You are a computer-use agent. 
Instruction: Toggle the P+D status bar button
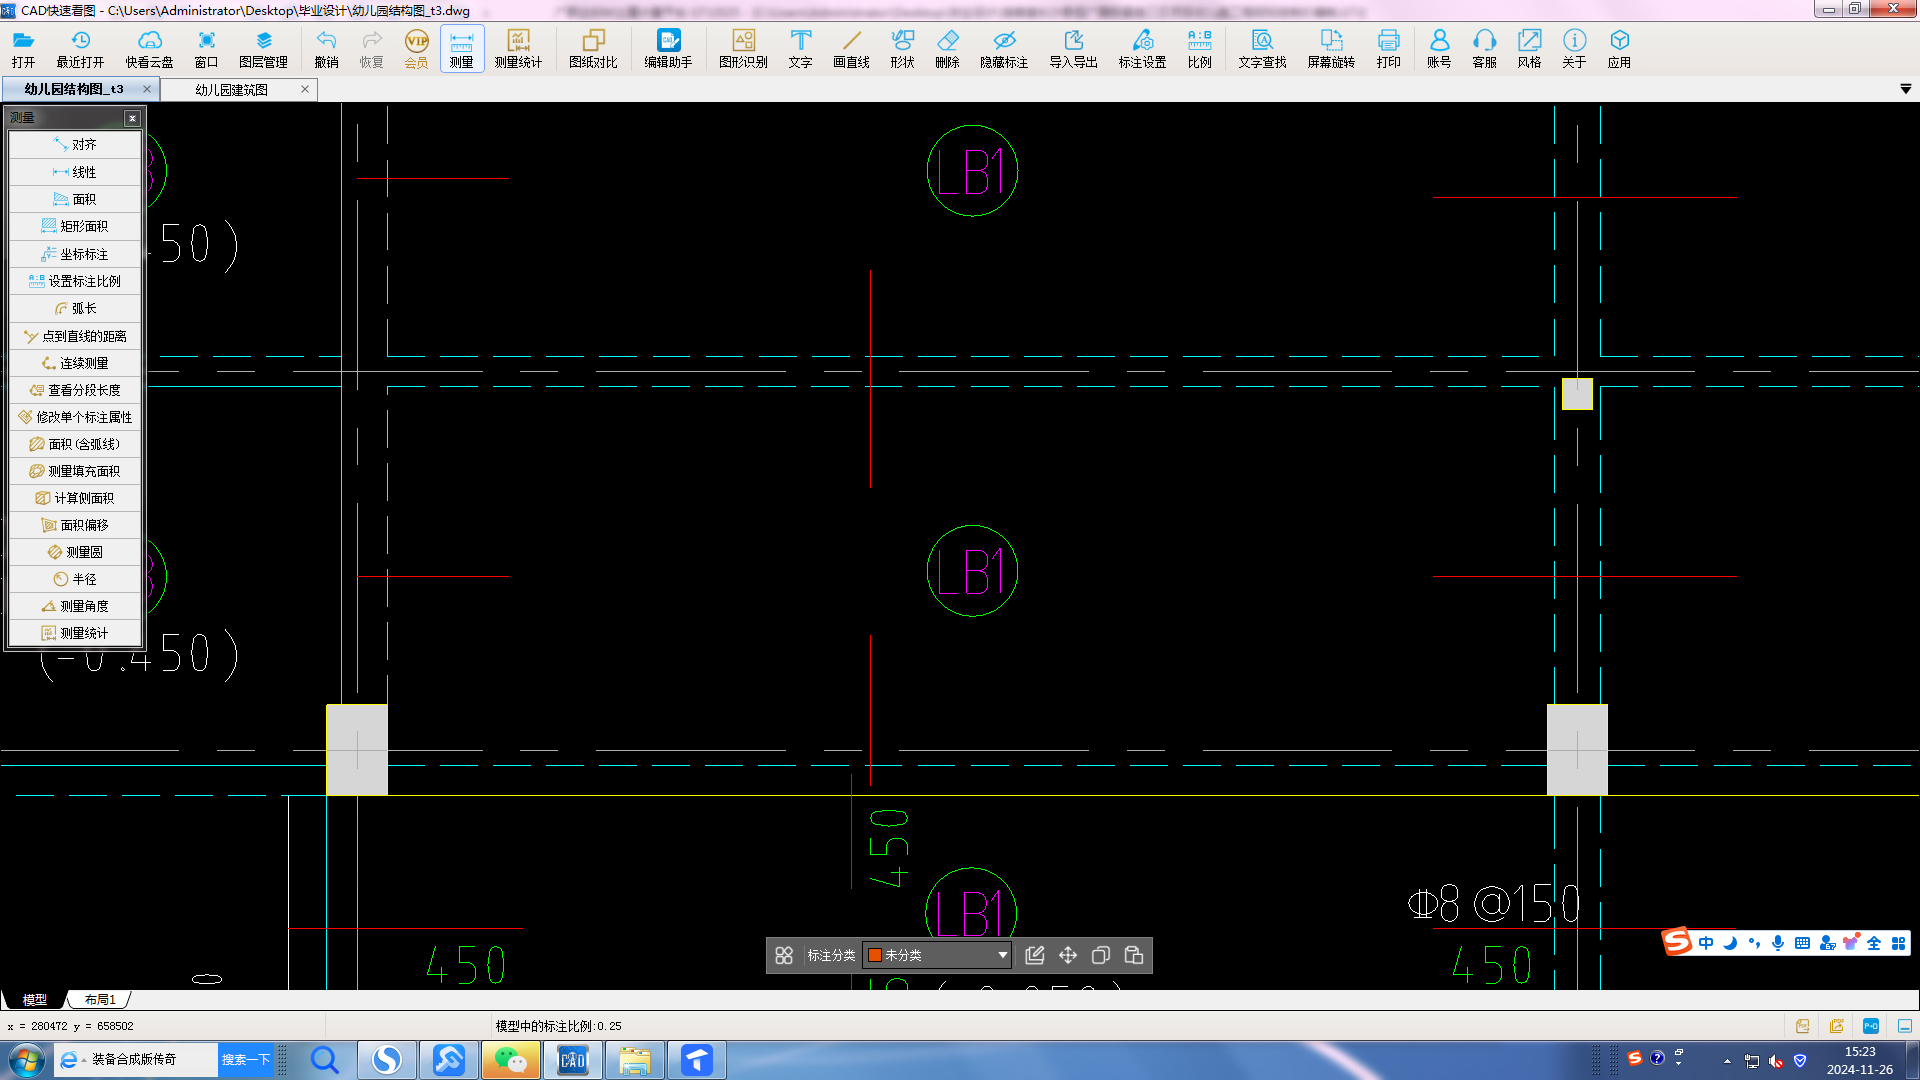pos(1871,1026)
